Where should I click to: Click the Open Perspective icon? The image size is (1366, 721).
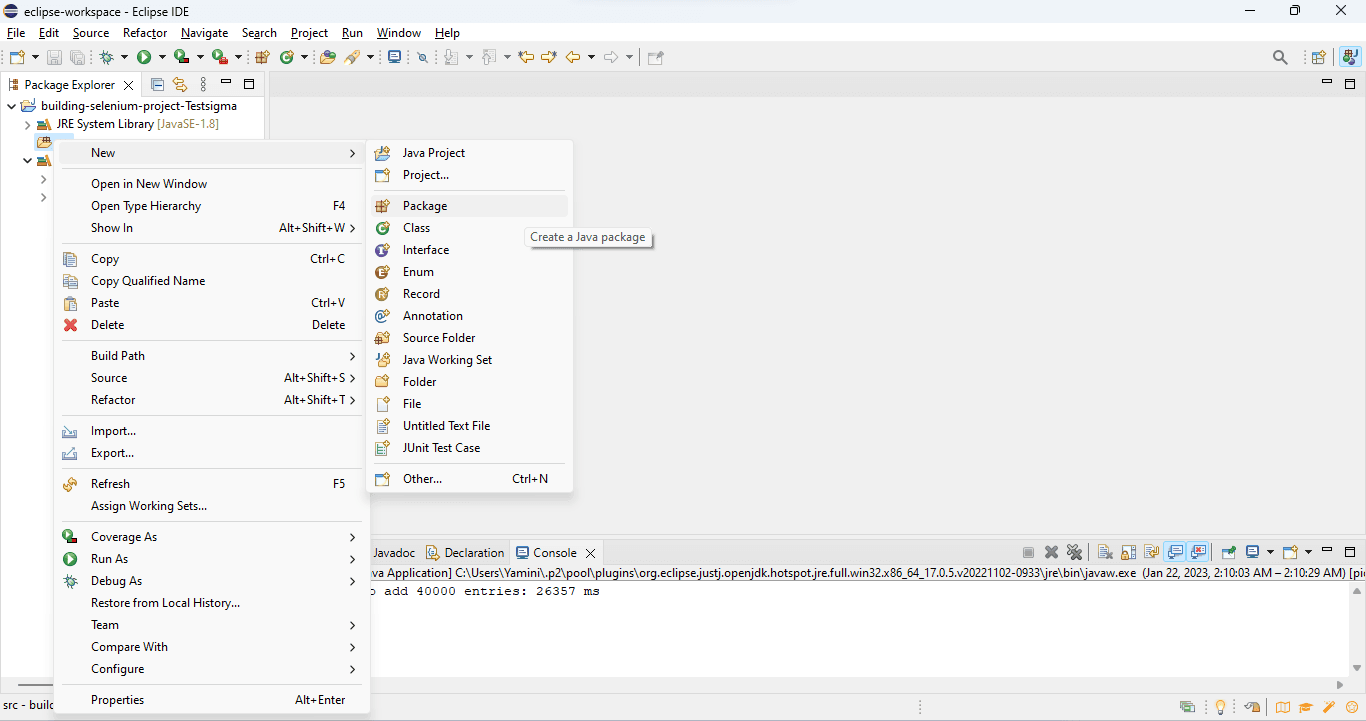point(1319,58)
